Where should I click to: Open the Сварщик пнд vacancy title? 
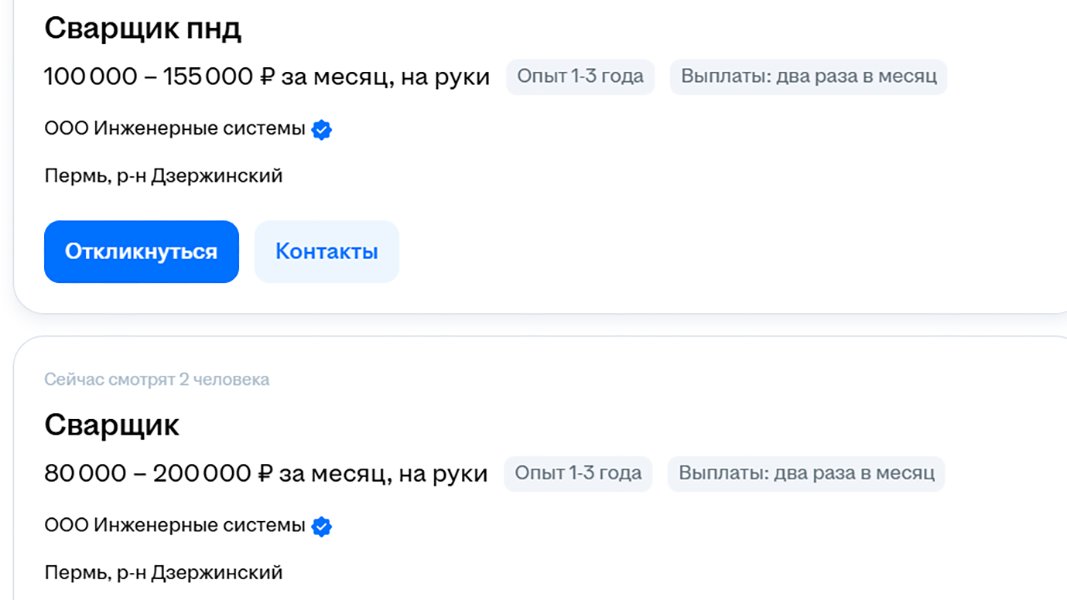[x=143, y=29]
